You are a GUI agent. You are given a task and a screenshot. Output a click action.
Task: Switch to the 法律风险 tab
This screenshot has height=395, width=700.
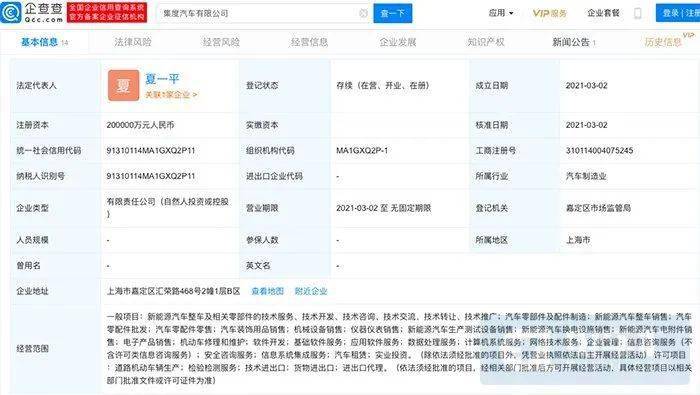coord(133,42)
